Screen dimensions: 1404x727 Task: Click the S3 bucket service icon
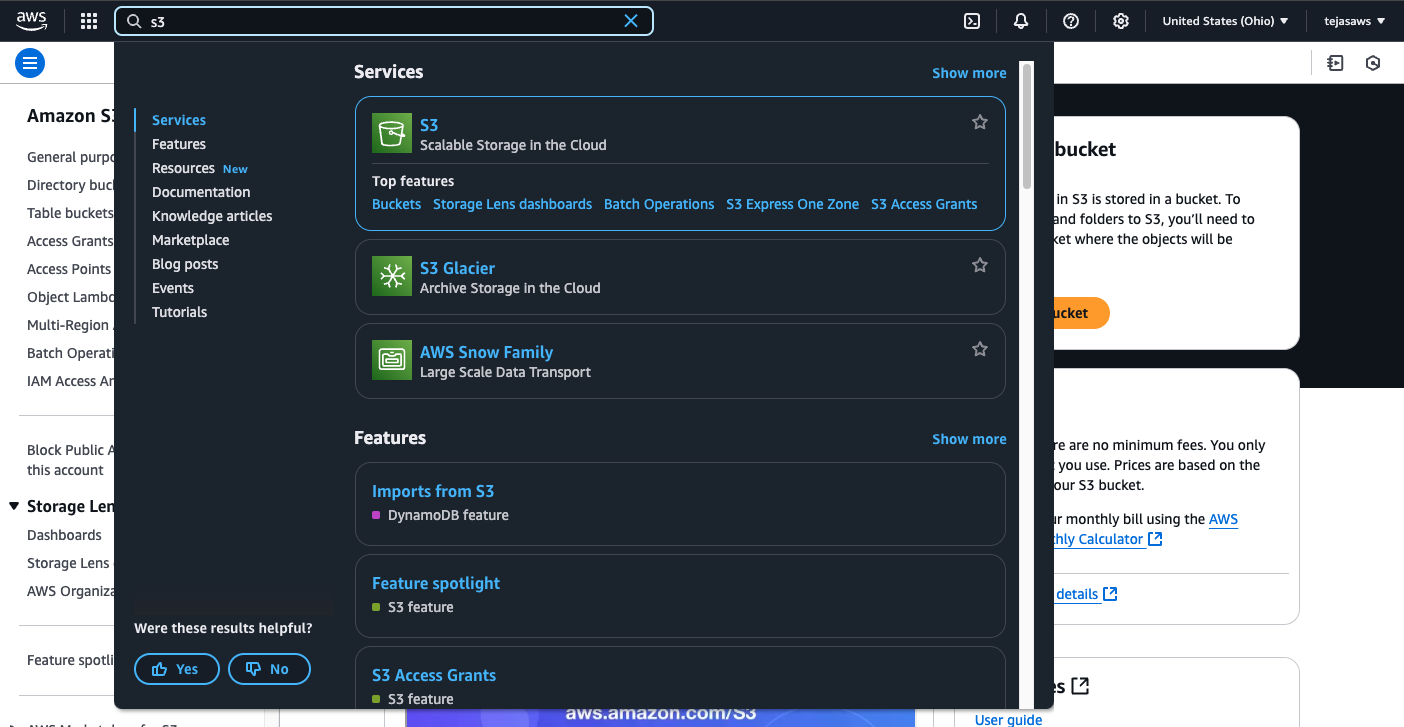pos(392,133)
